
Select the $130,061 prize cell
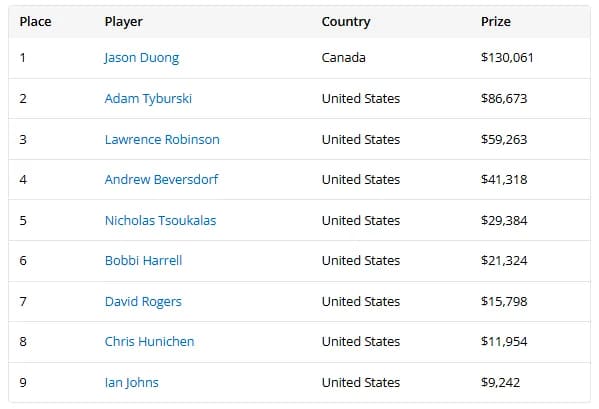507,58
